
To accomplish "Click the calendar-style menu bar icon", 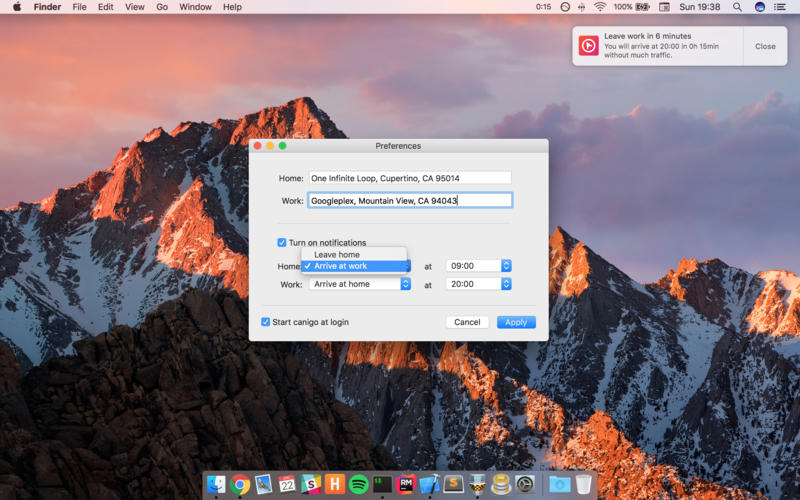I will [x=664, y=7].
